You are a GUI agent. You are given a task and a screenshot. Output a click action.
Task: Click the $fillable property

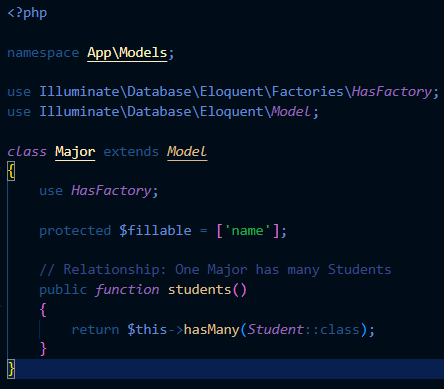155,231
